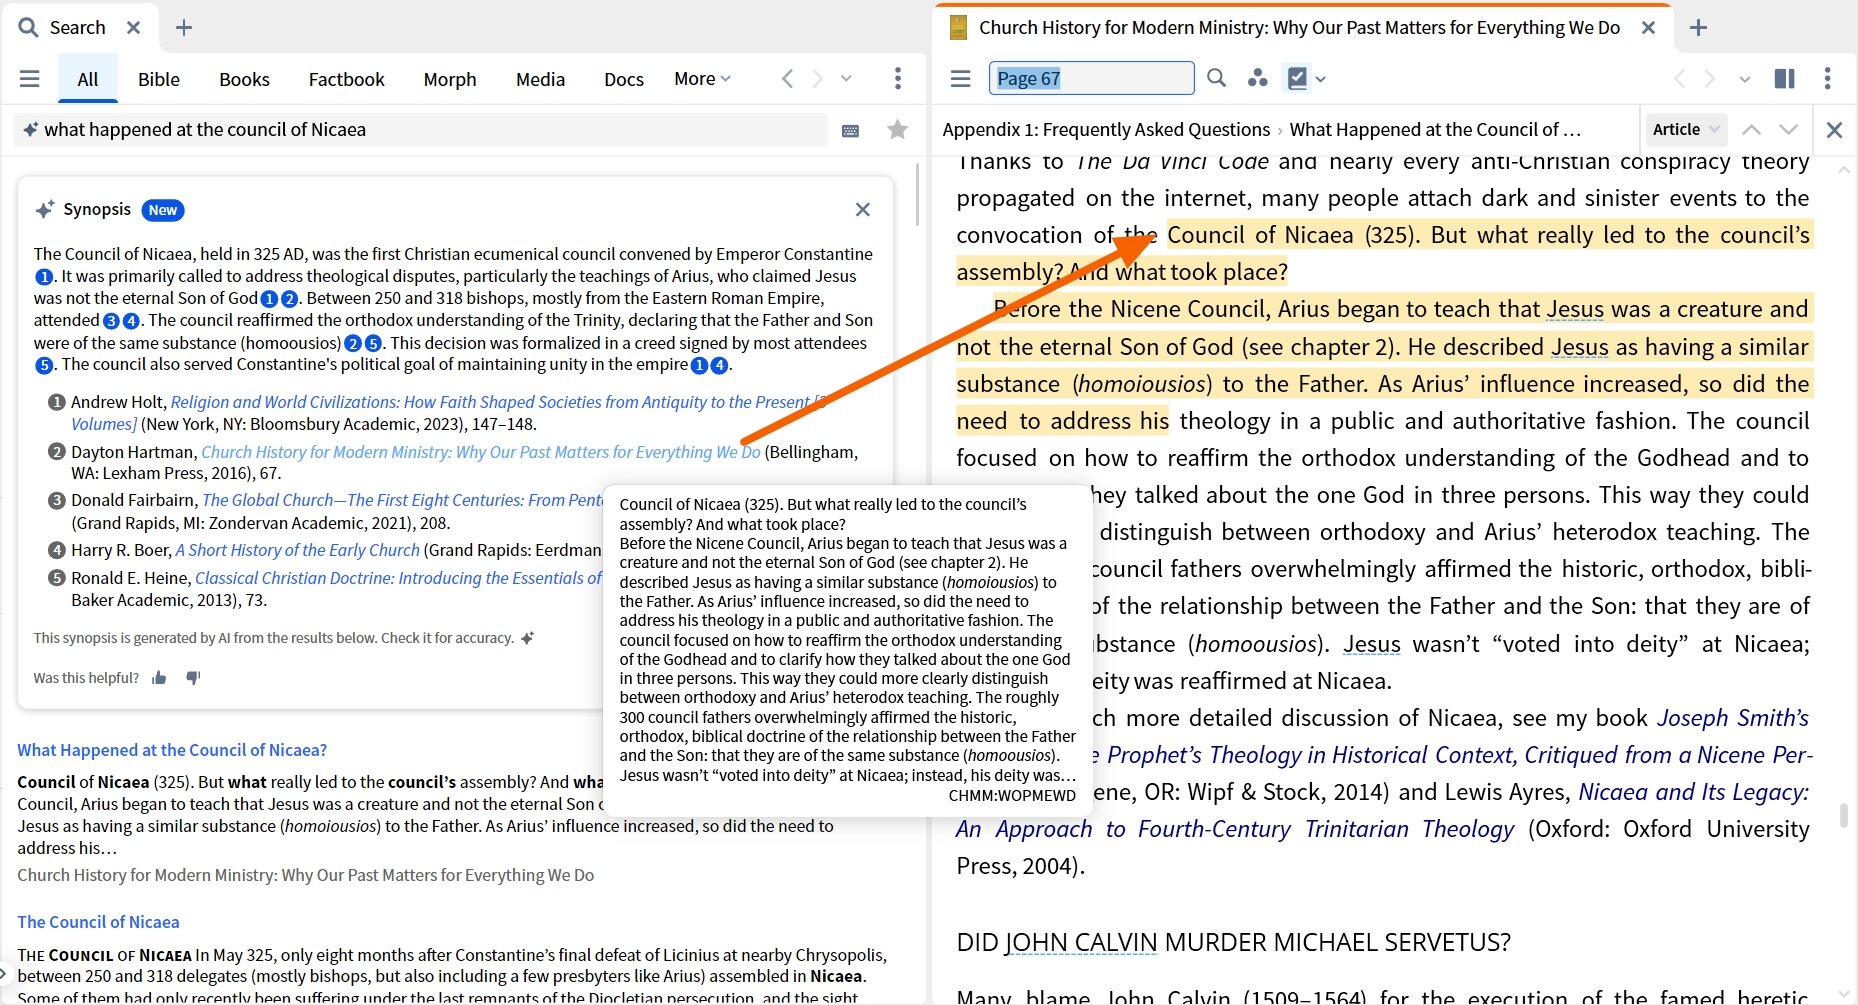Screen dimensions: 1858x1005
Task: Open the multiple resources columns icon
Action: click(1784, 78)
